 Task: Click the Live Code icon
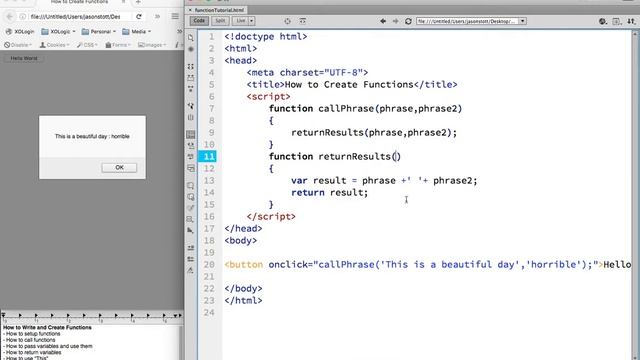[x=302, y=21]
